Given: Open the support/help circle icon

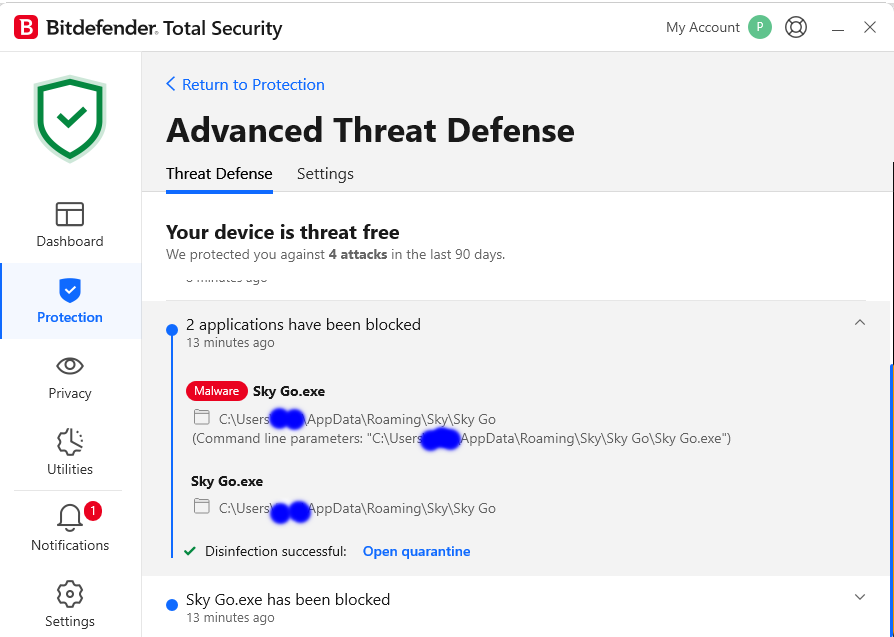Looking at the screenshot, I should pos(796,27).
